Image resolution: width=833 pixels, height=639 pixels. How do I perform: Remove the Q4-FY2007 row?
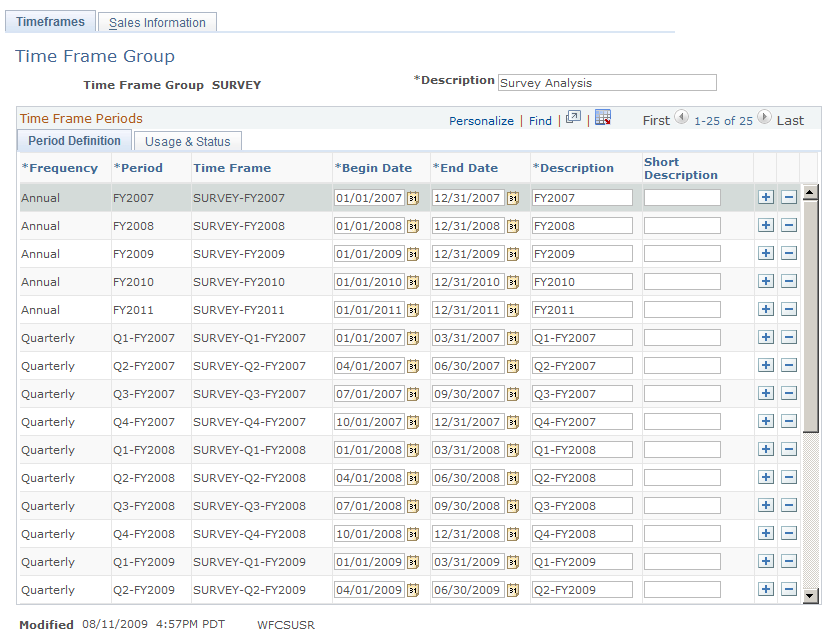[x=789, y=421]
